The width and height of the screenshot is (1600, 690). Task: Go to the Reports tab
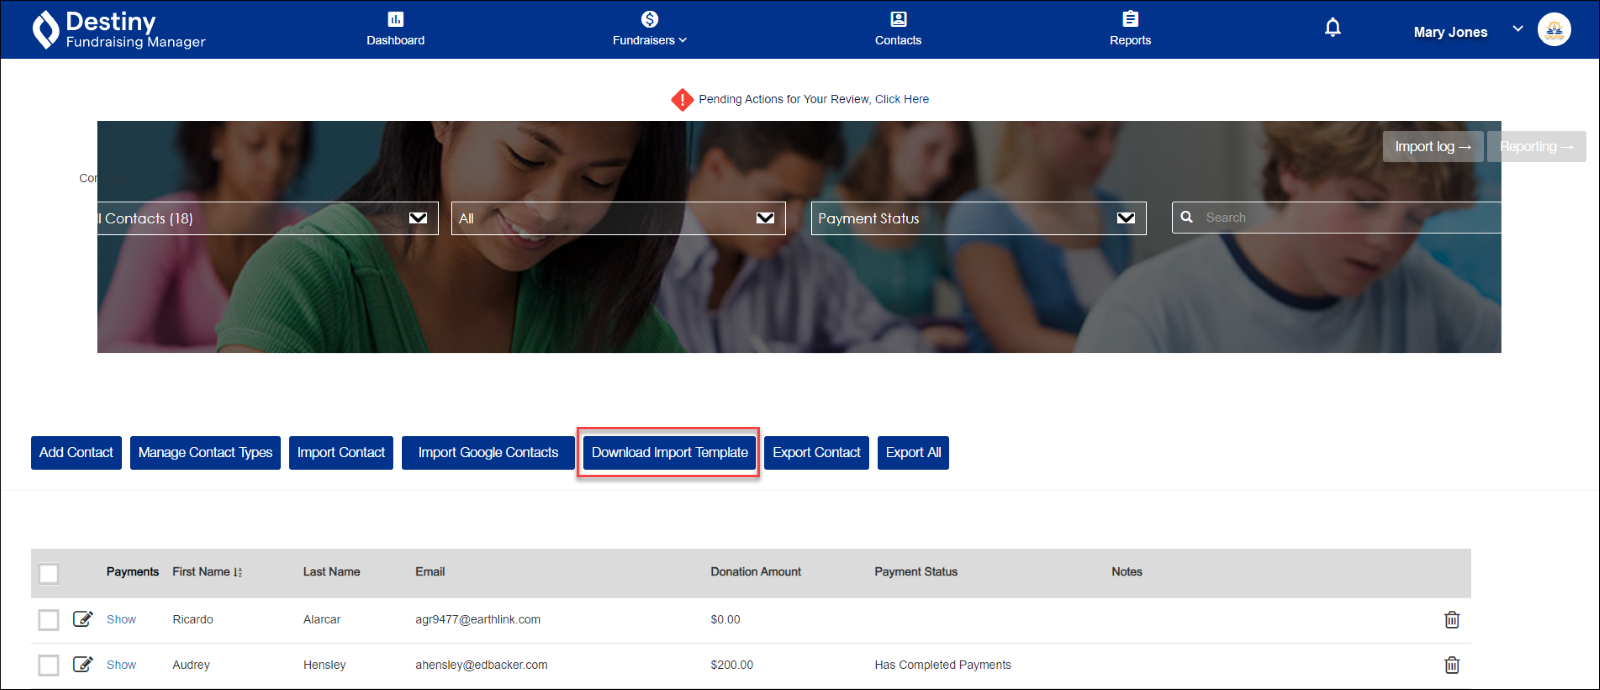point(1130,29)
